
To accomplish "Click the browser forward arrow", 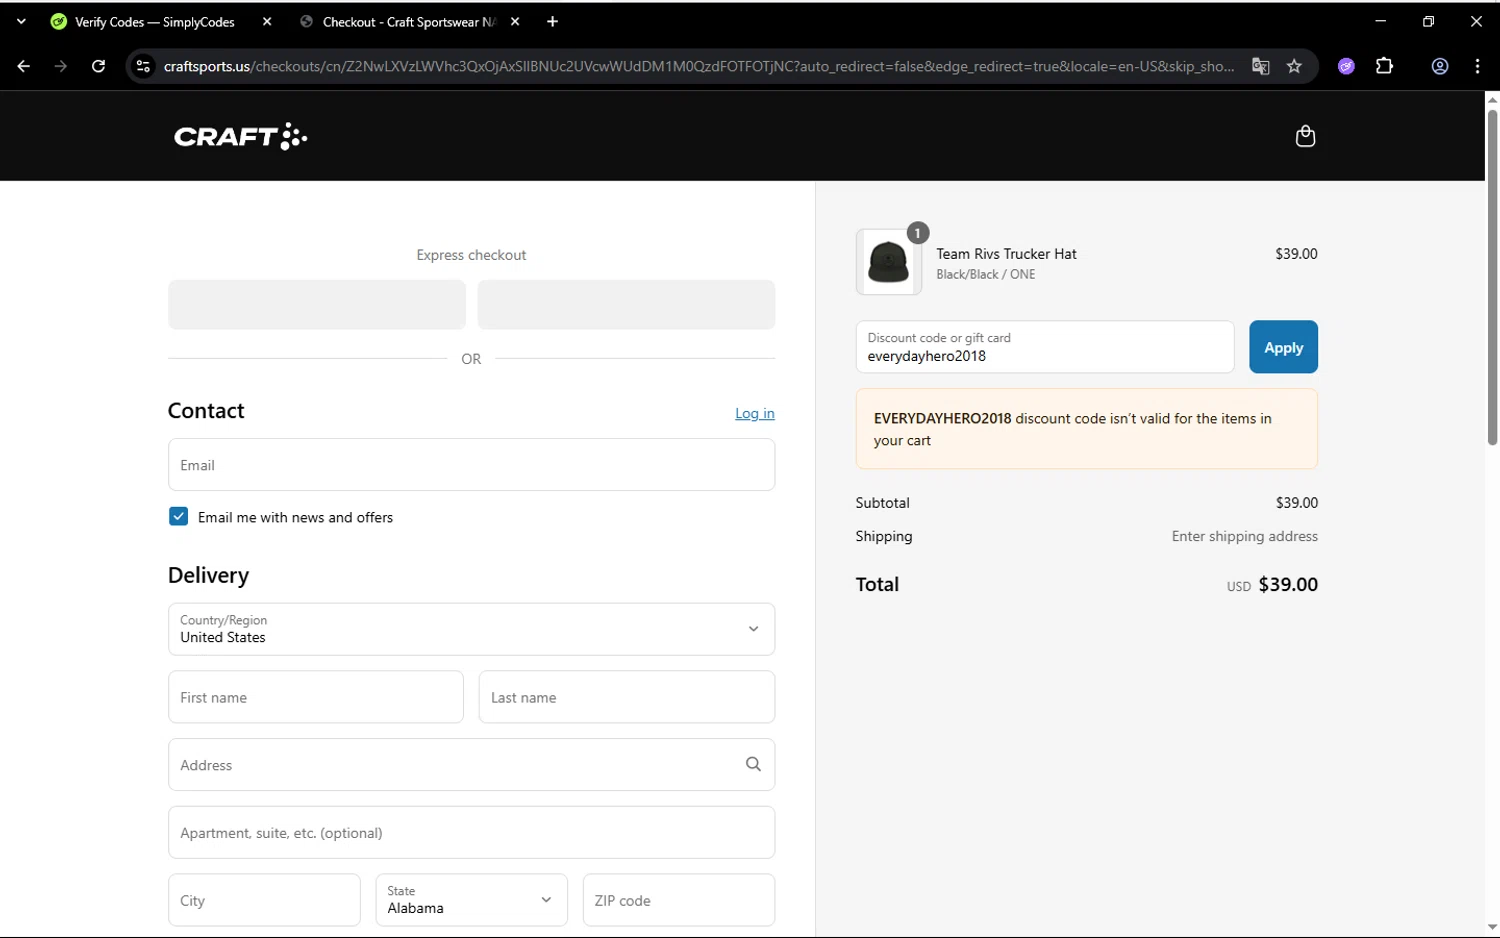I will 61,66.
